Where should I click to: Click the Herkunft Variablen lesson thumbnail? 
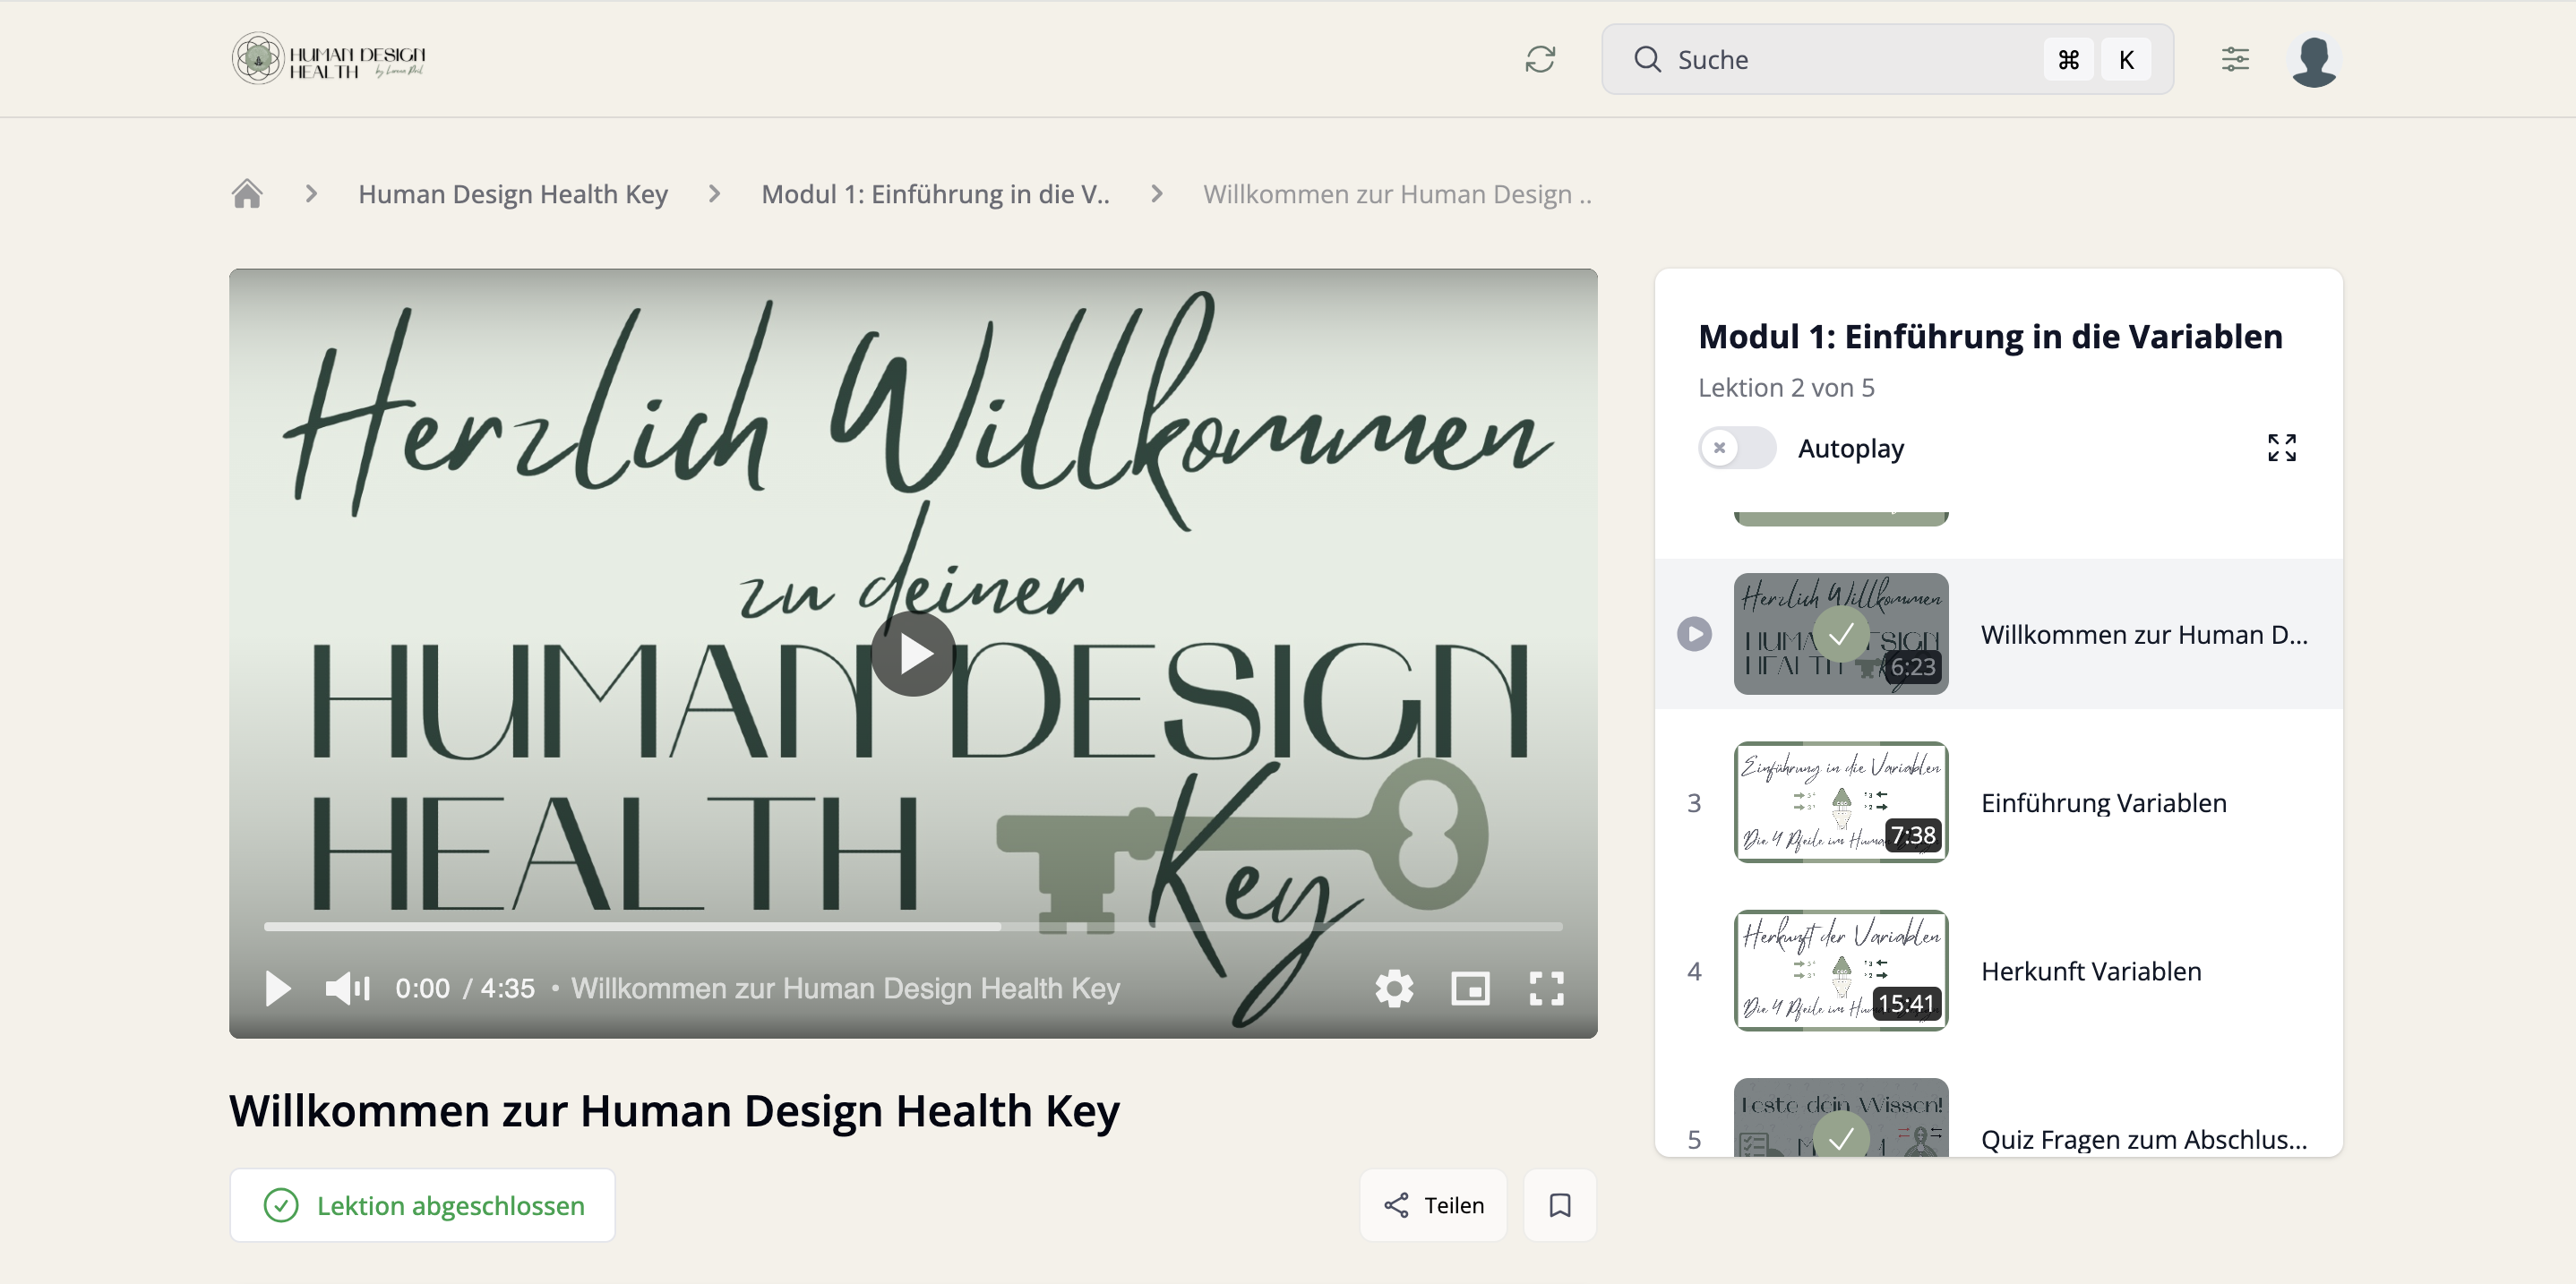(x=1841, y=970)
